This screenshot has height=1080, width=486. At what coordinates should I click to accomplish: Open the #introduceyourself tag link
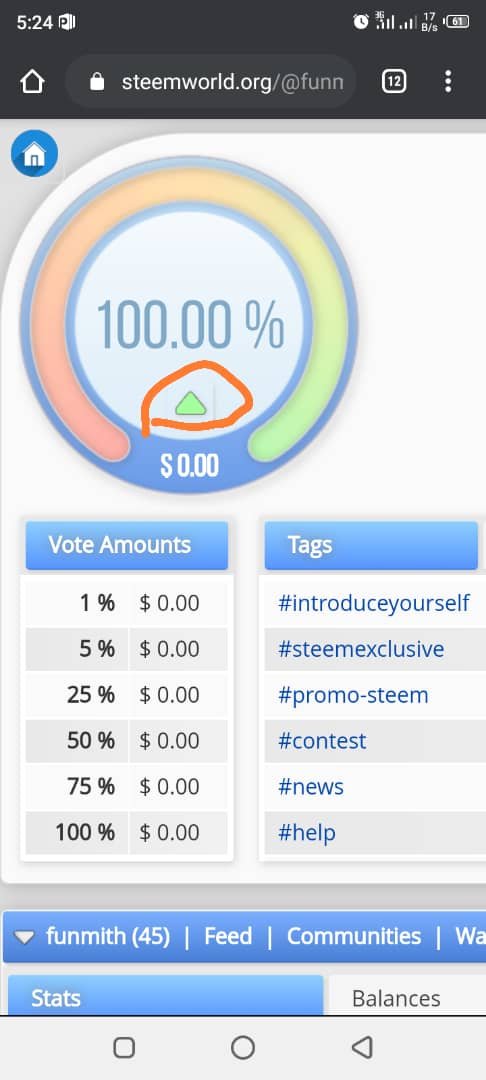[x=374, y=603]
